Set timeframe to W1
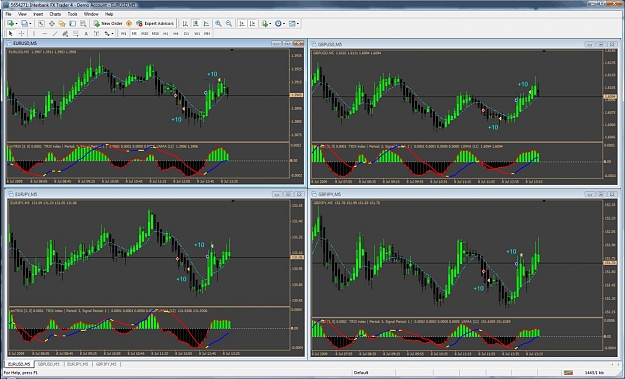Screen dimensions: 625x379 [x=197, y=33]
